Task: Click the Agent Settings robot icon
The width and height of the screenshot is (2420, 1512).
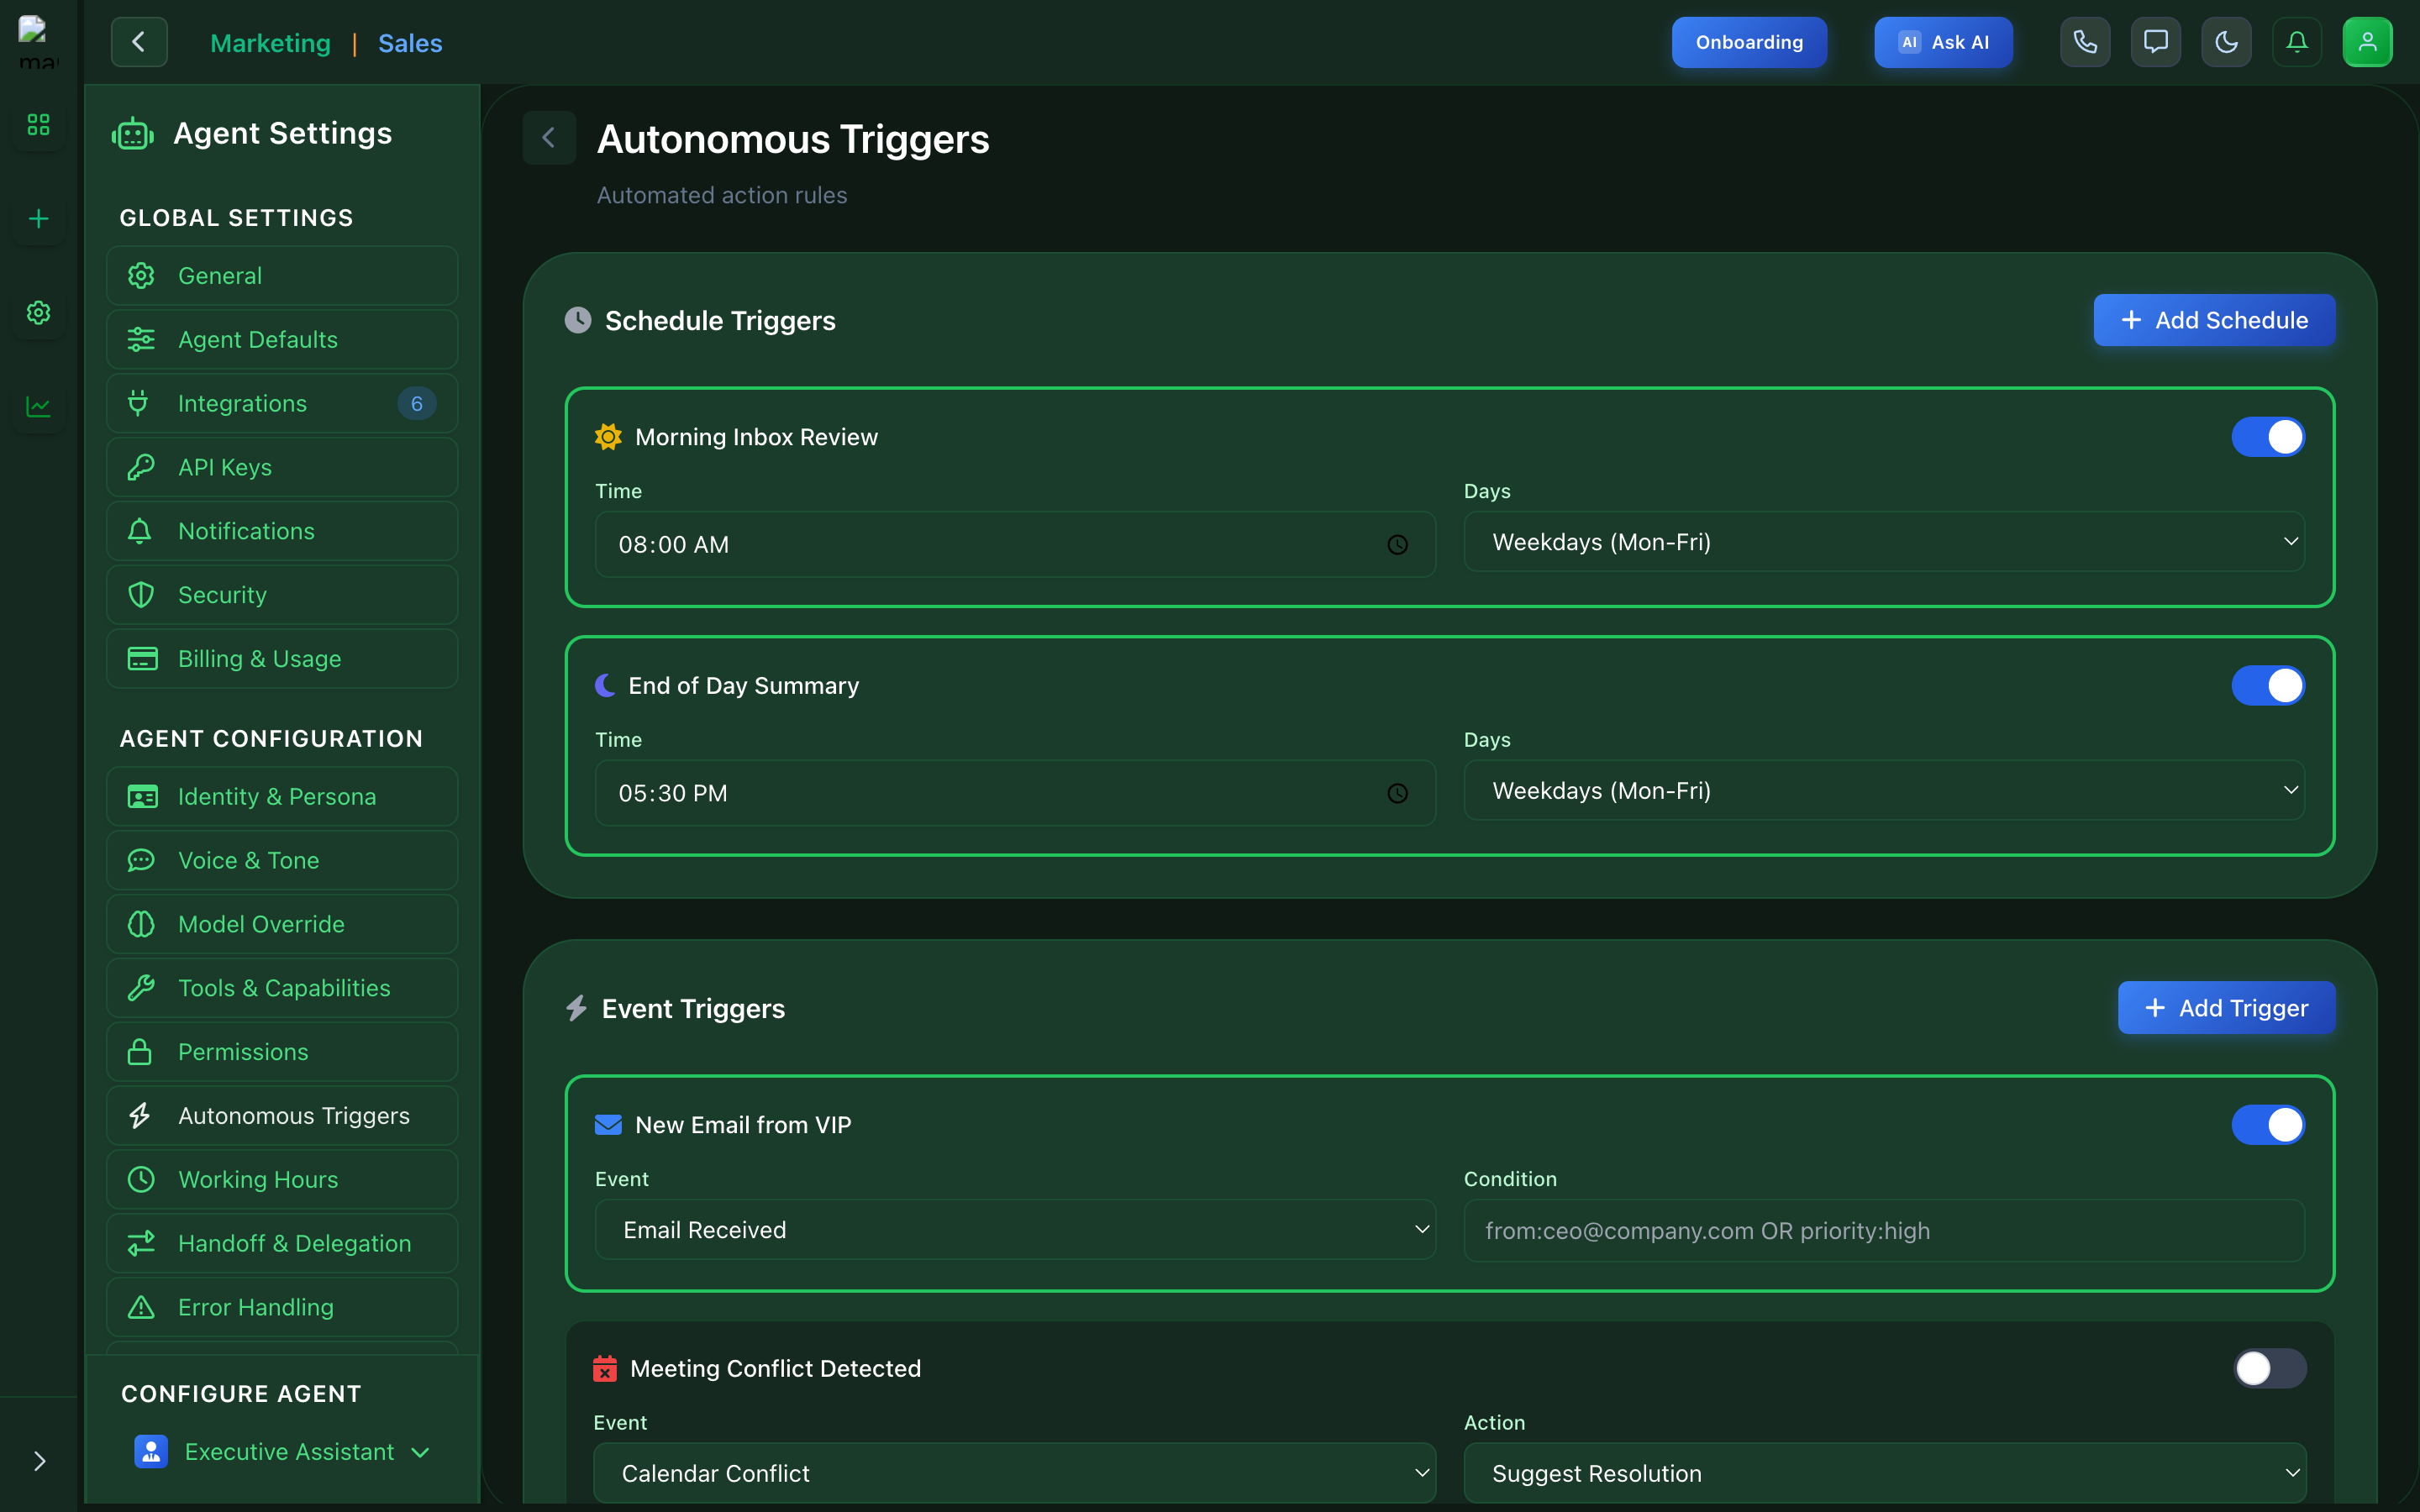Action: (x=133, y=134)
